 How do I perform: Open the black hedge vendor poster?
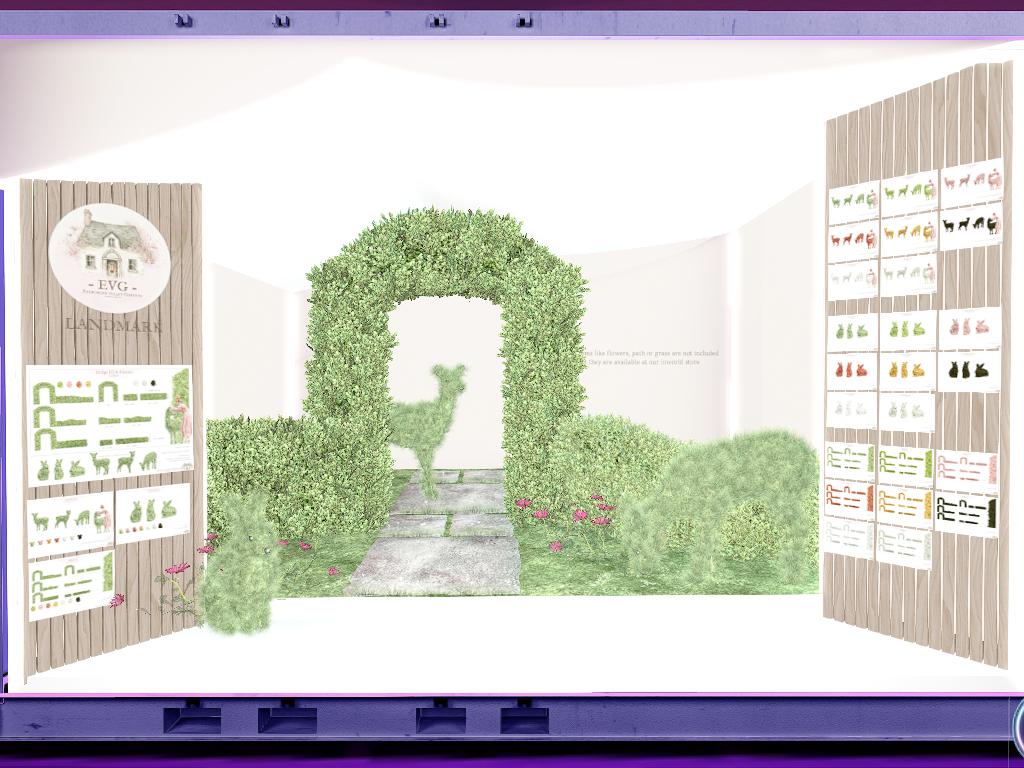[966, 514]
